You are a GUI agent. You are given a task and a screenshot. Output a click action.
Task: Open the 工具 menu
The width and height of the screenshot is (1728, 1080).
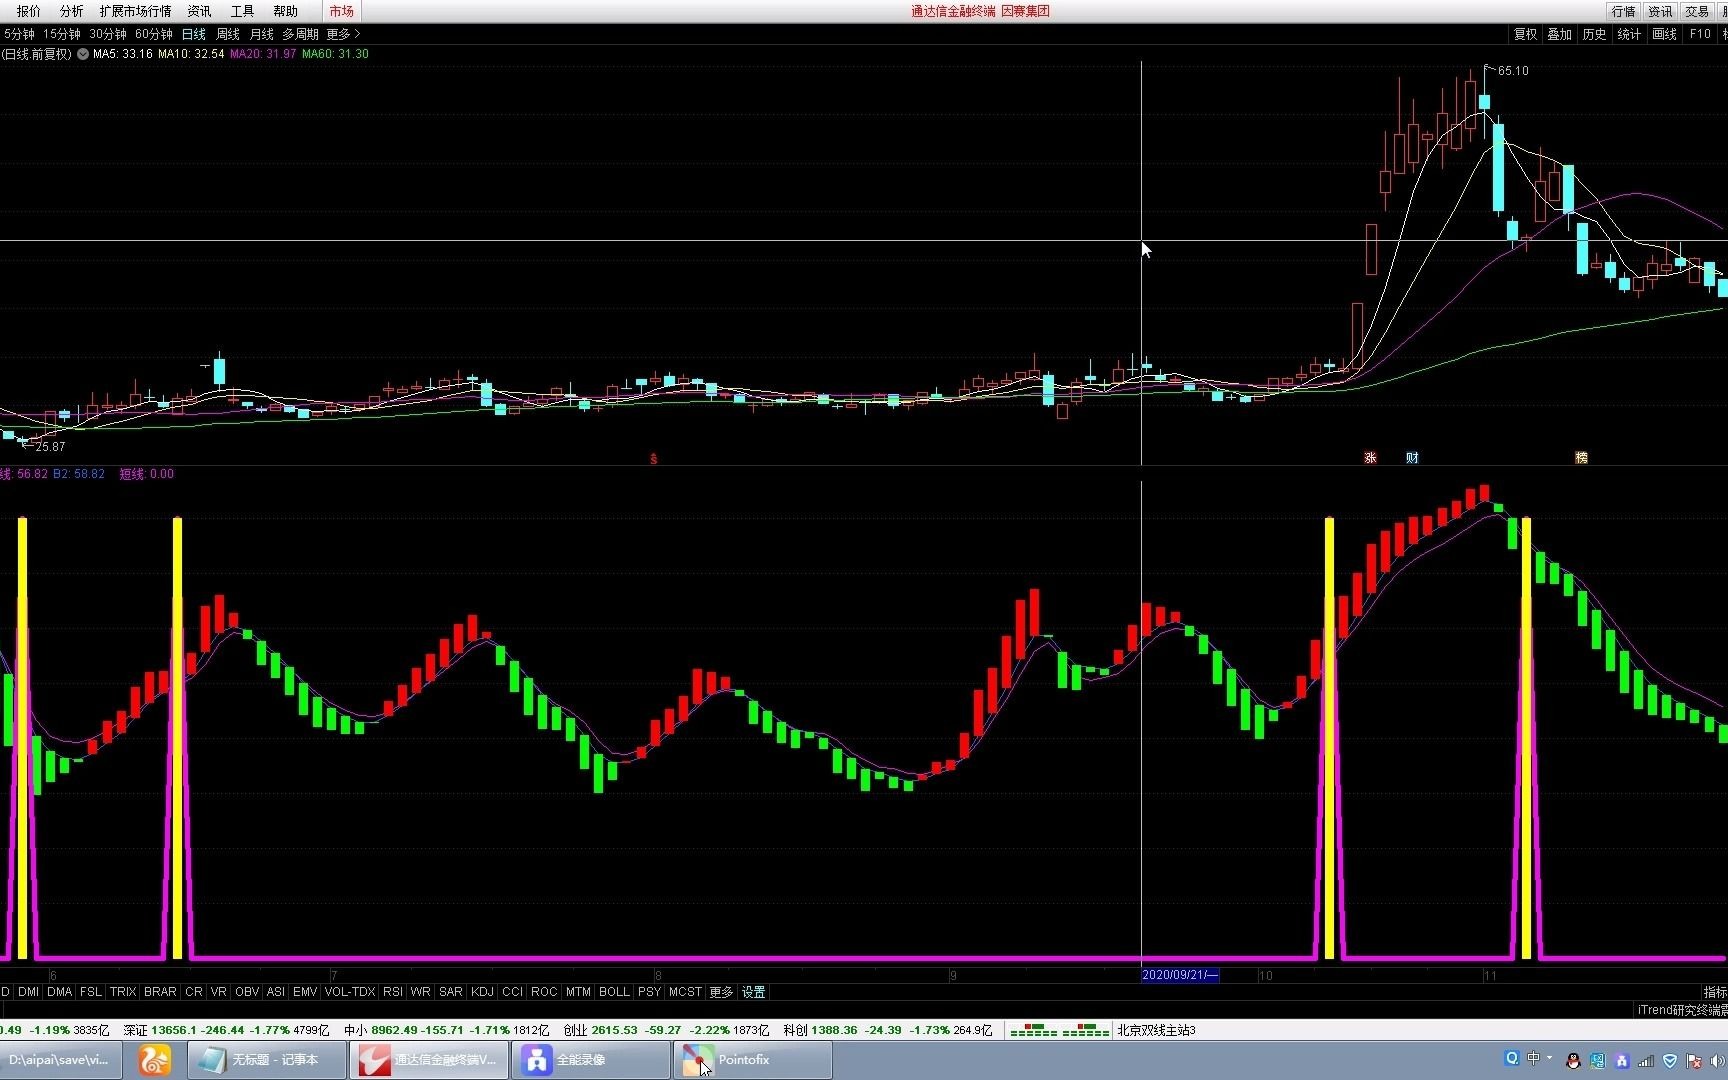coord(243,11)
